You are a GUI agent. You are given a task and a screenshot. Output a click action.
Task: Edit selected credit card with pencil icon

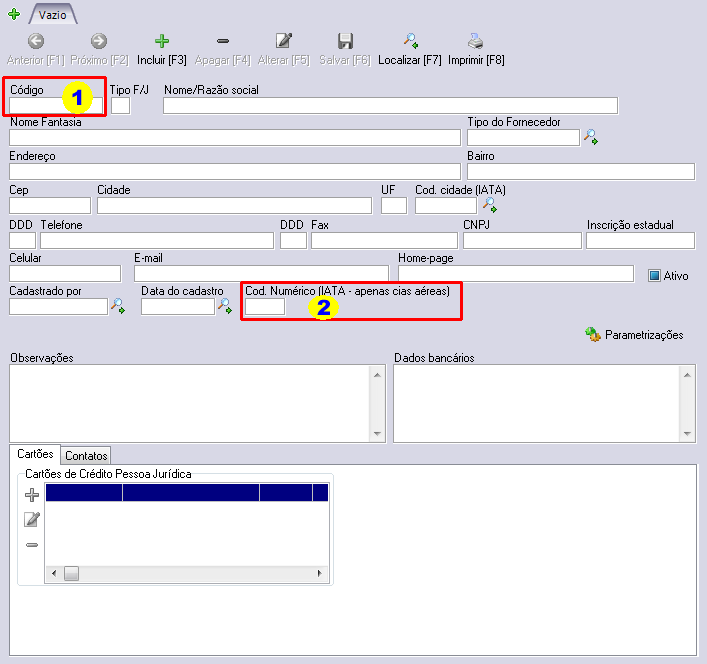coord(32,519)
